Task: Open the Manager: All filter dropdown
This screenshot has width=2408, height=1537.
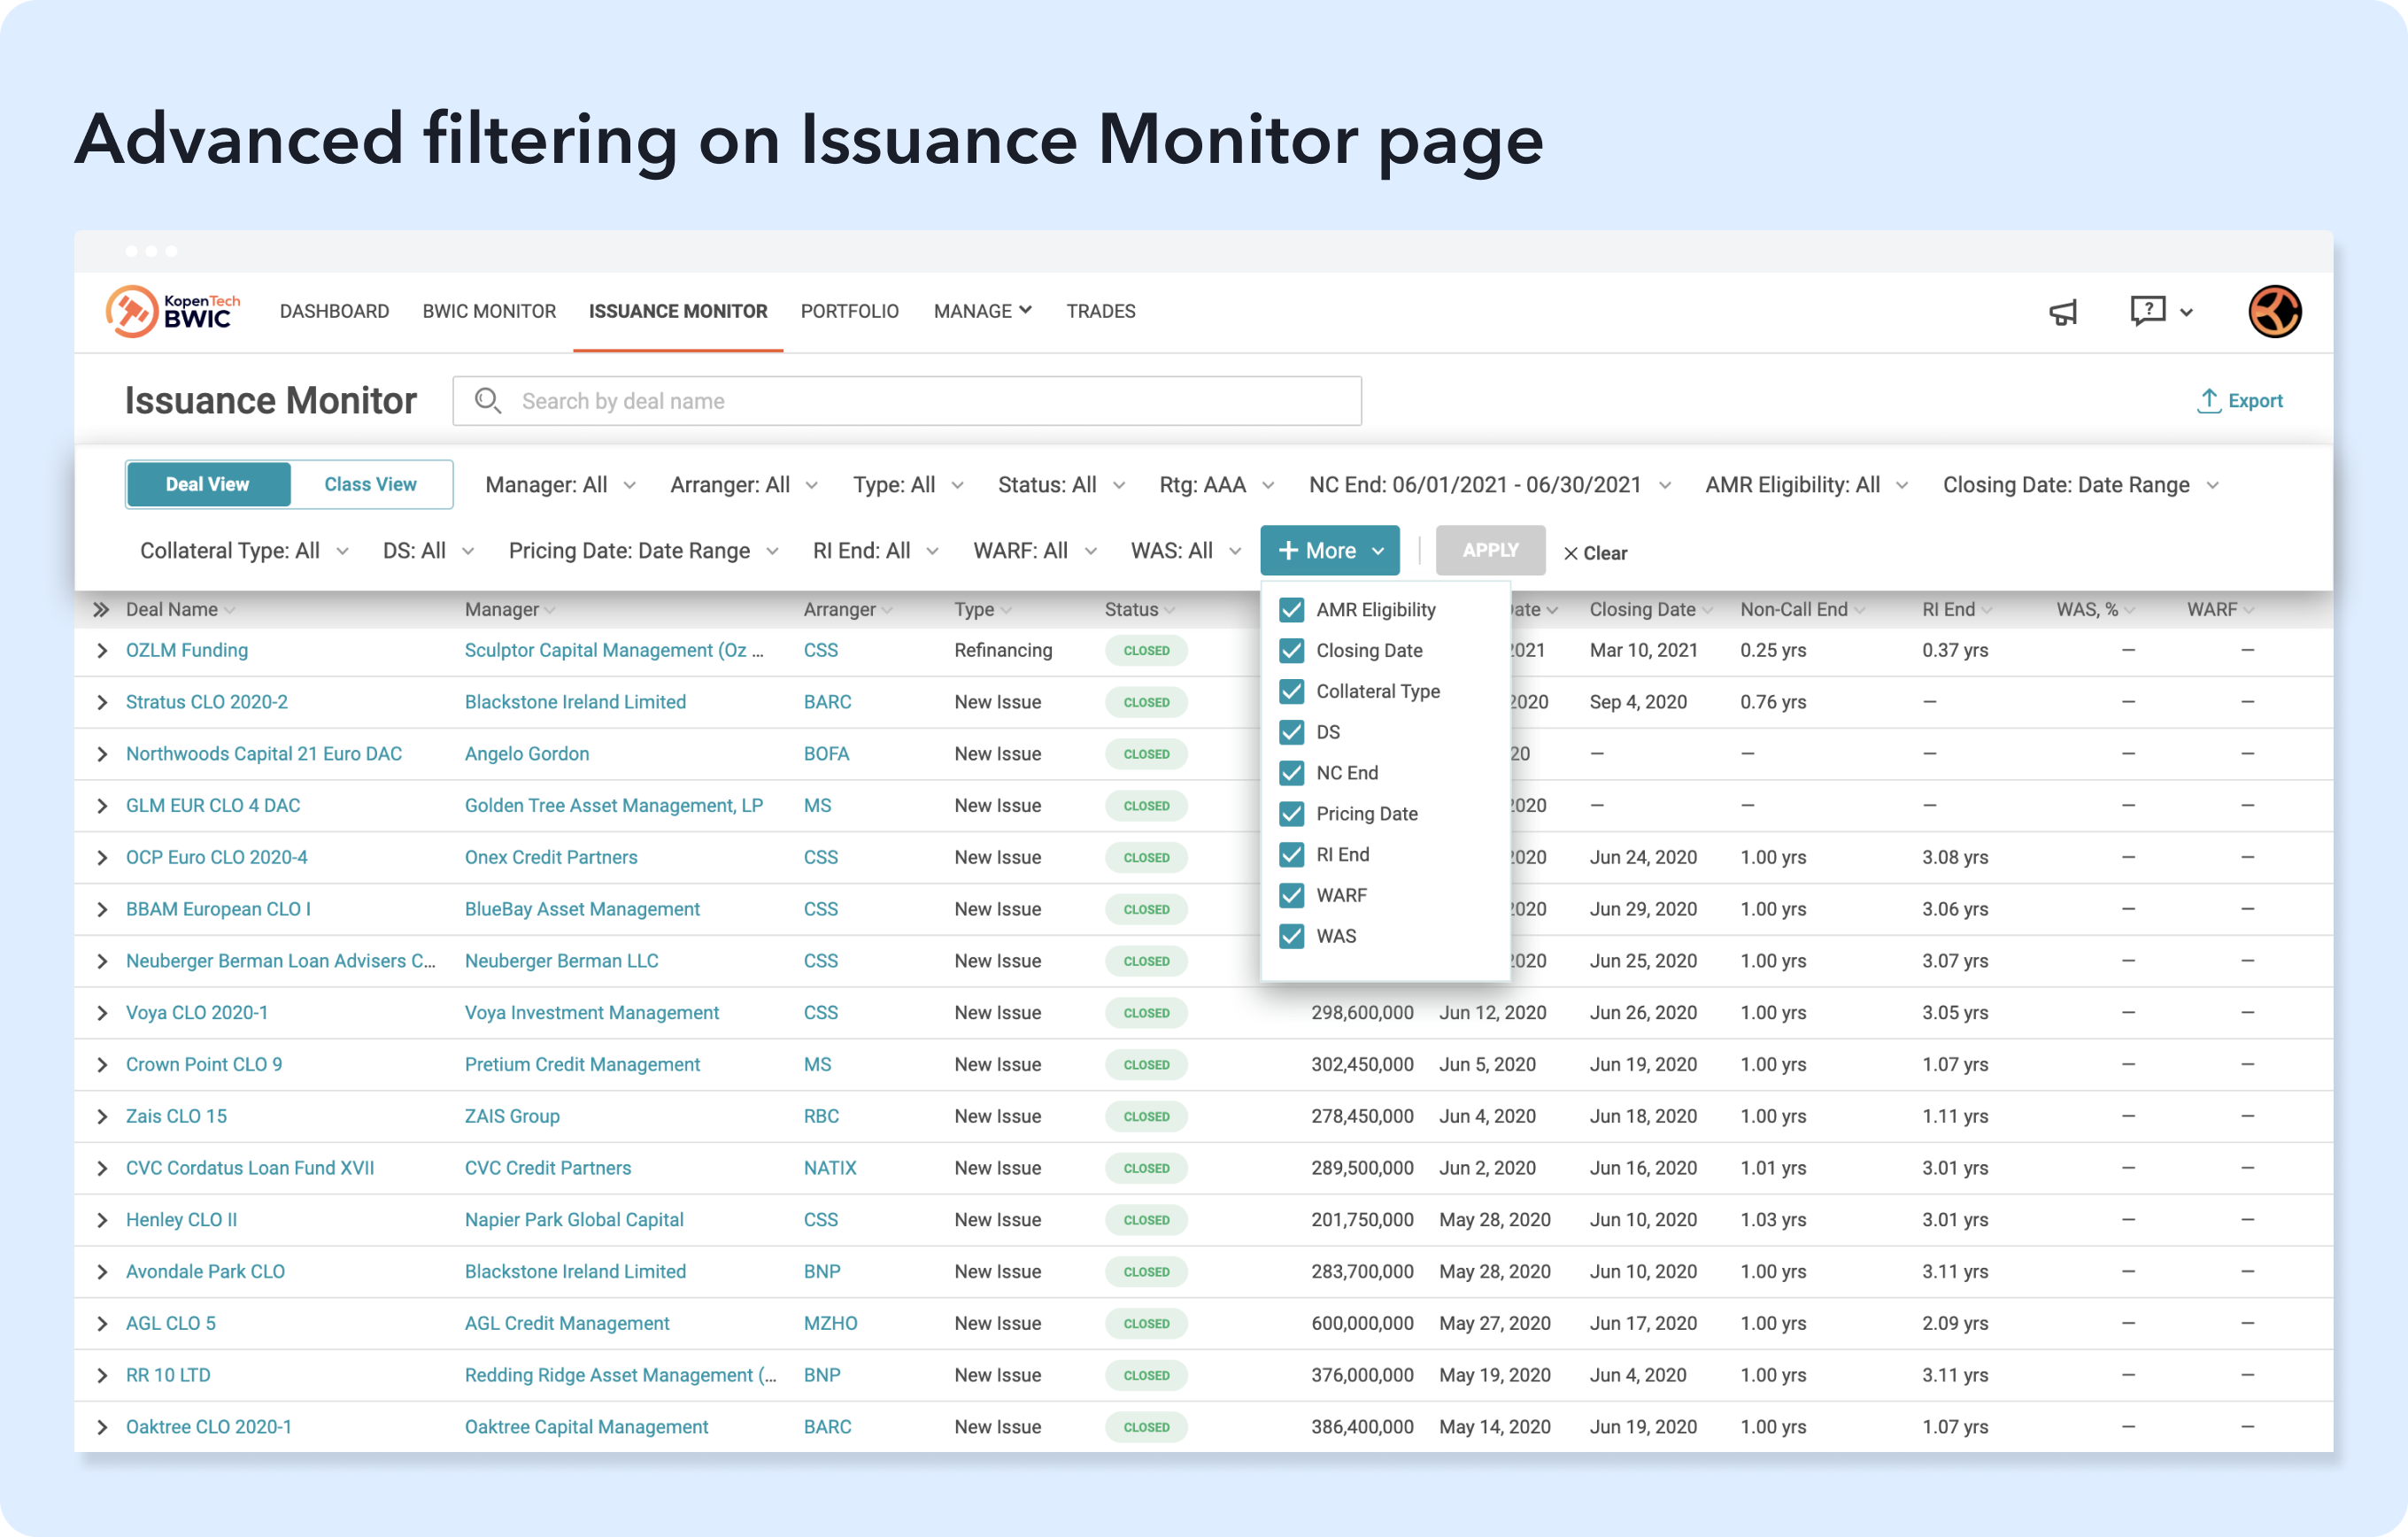Action: [559, 485]
